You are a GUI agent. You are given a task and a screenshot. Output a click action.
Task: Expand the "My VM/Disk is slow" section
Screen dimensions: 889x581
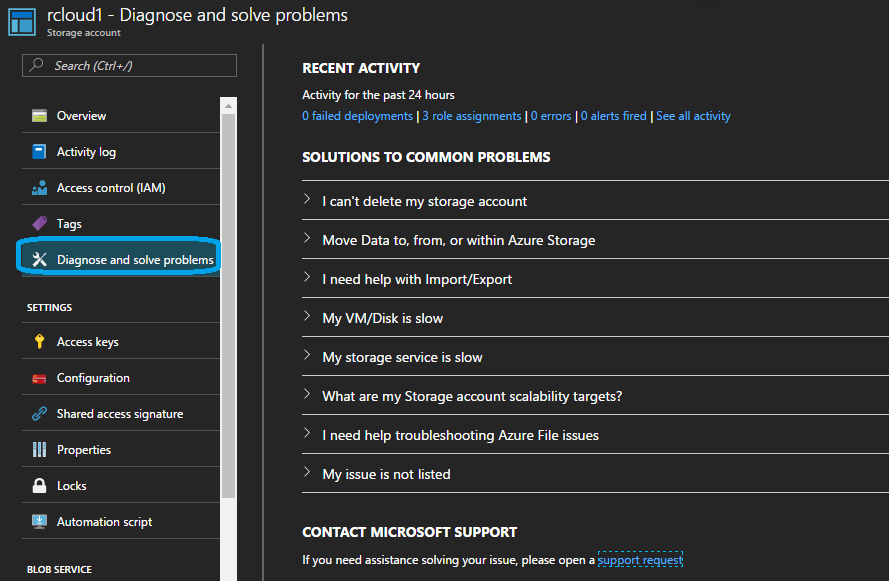[x=382, y=318]
